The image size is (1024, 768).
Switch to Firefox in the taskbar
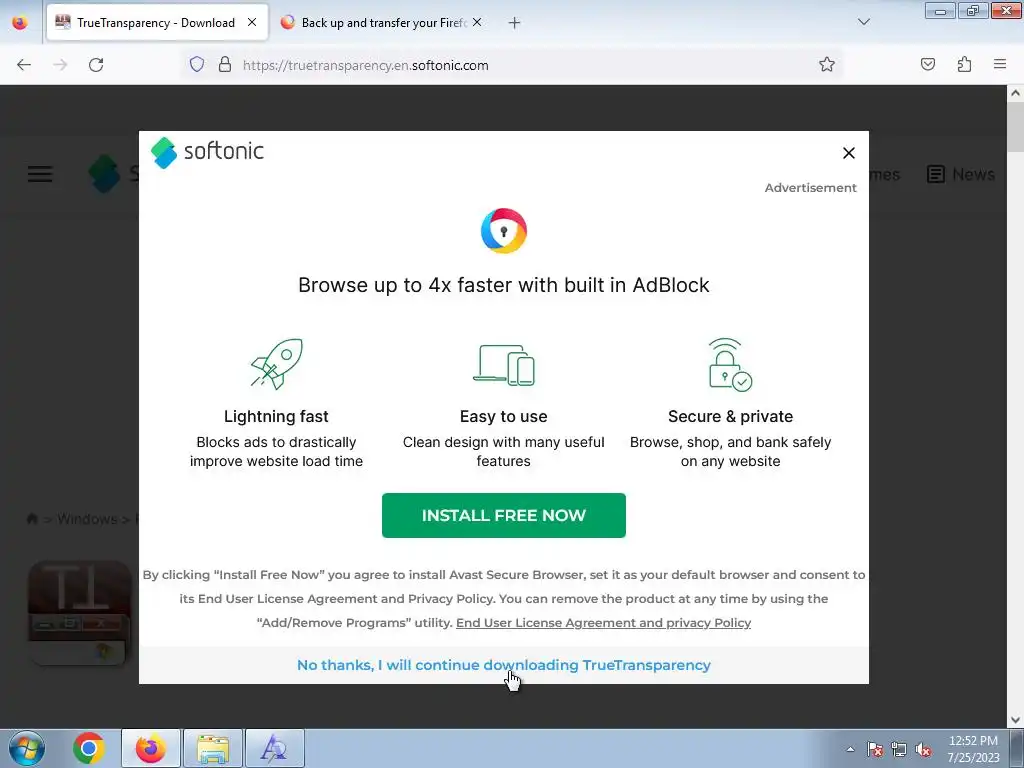[x=150, y=748]
